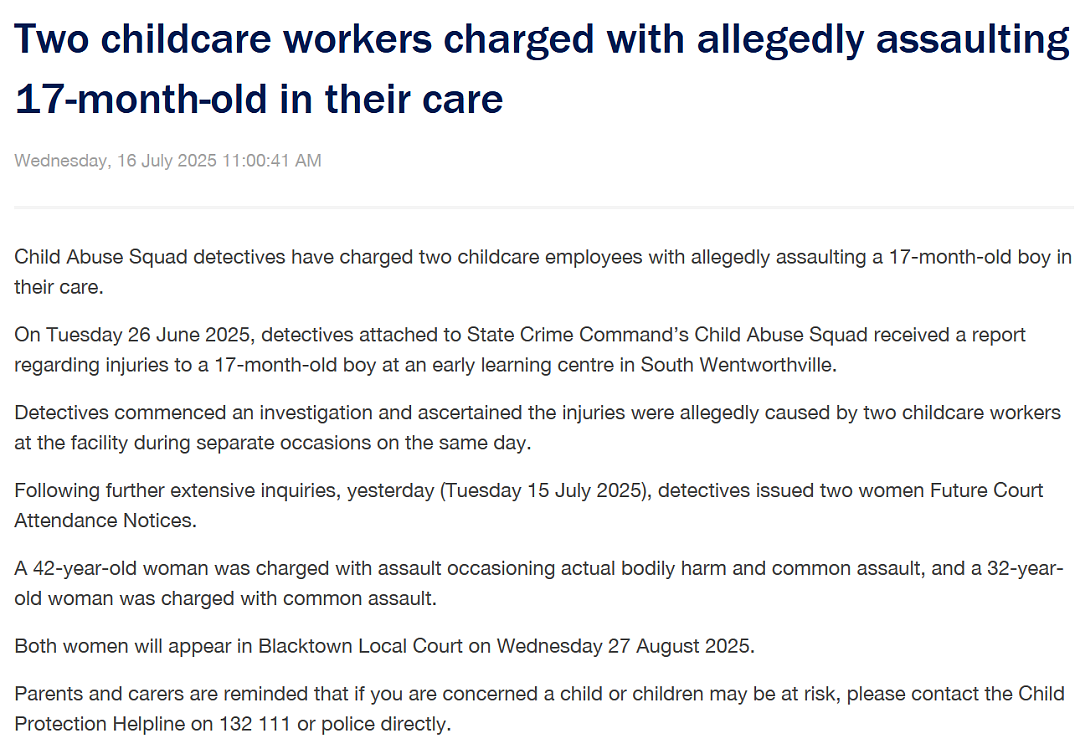Click the article headline about childcare workers
This screenshot has width=1080, height=754.
[541, 69]
